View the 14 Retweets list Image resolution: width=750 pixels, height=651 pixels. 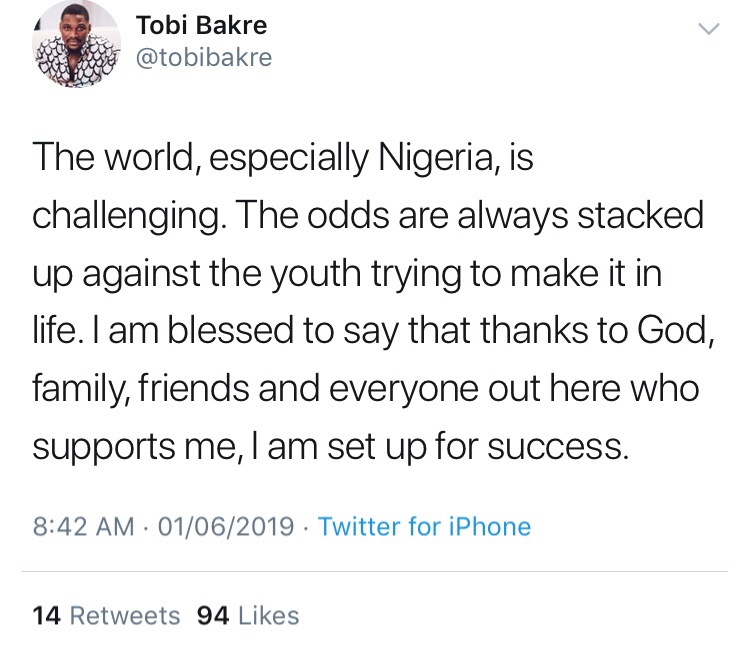pyautogui.click(x=106, y=615)
